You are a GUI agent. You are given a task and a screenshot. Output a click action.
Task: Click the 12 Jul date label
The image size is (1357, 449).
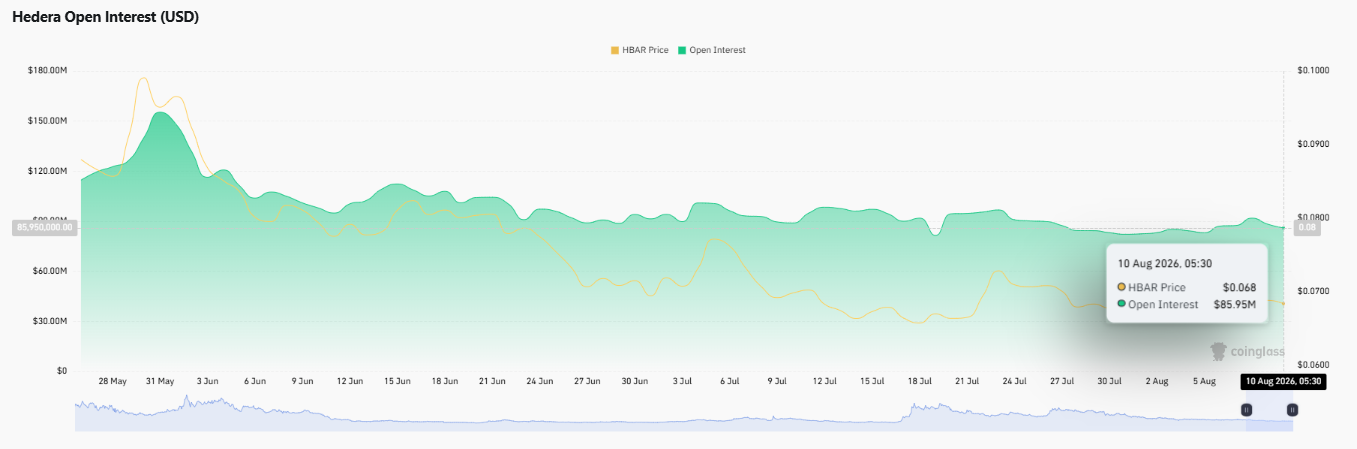click(x=825, y=381)
